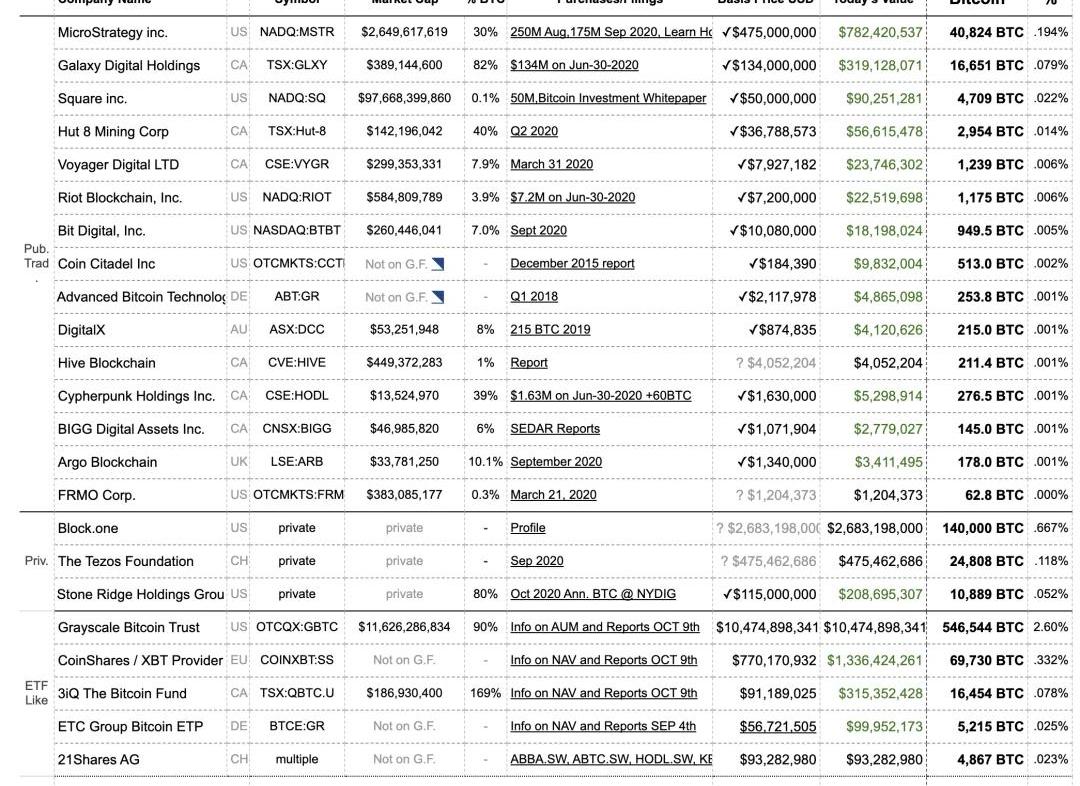Viewport: 1080px width, 786px height.
Task: Click the '40,824 BTC' holdings value
Action: [986, 32]
